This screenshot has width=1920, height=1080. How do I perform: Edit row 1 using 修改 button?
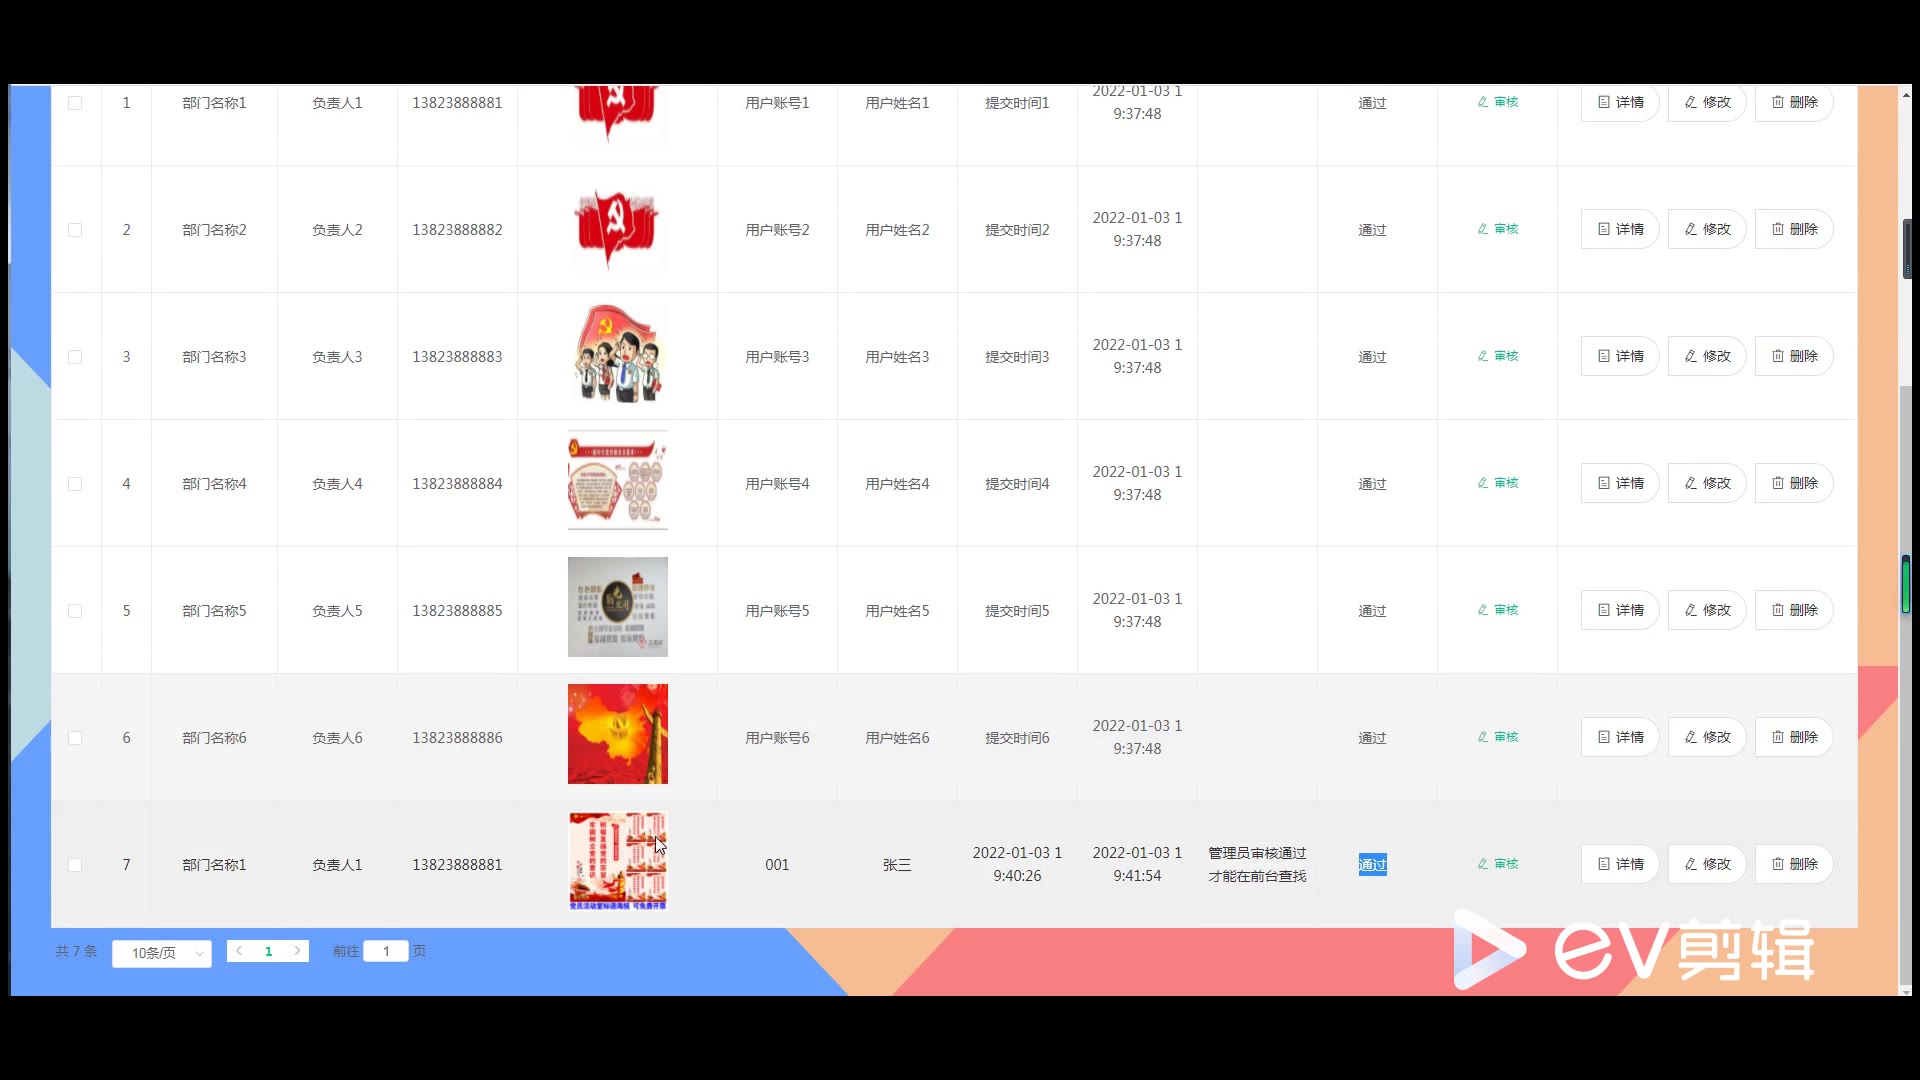(x=1707, y=102)
